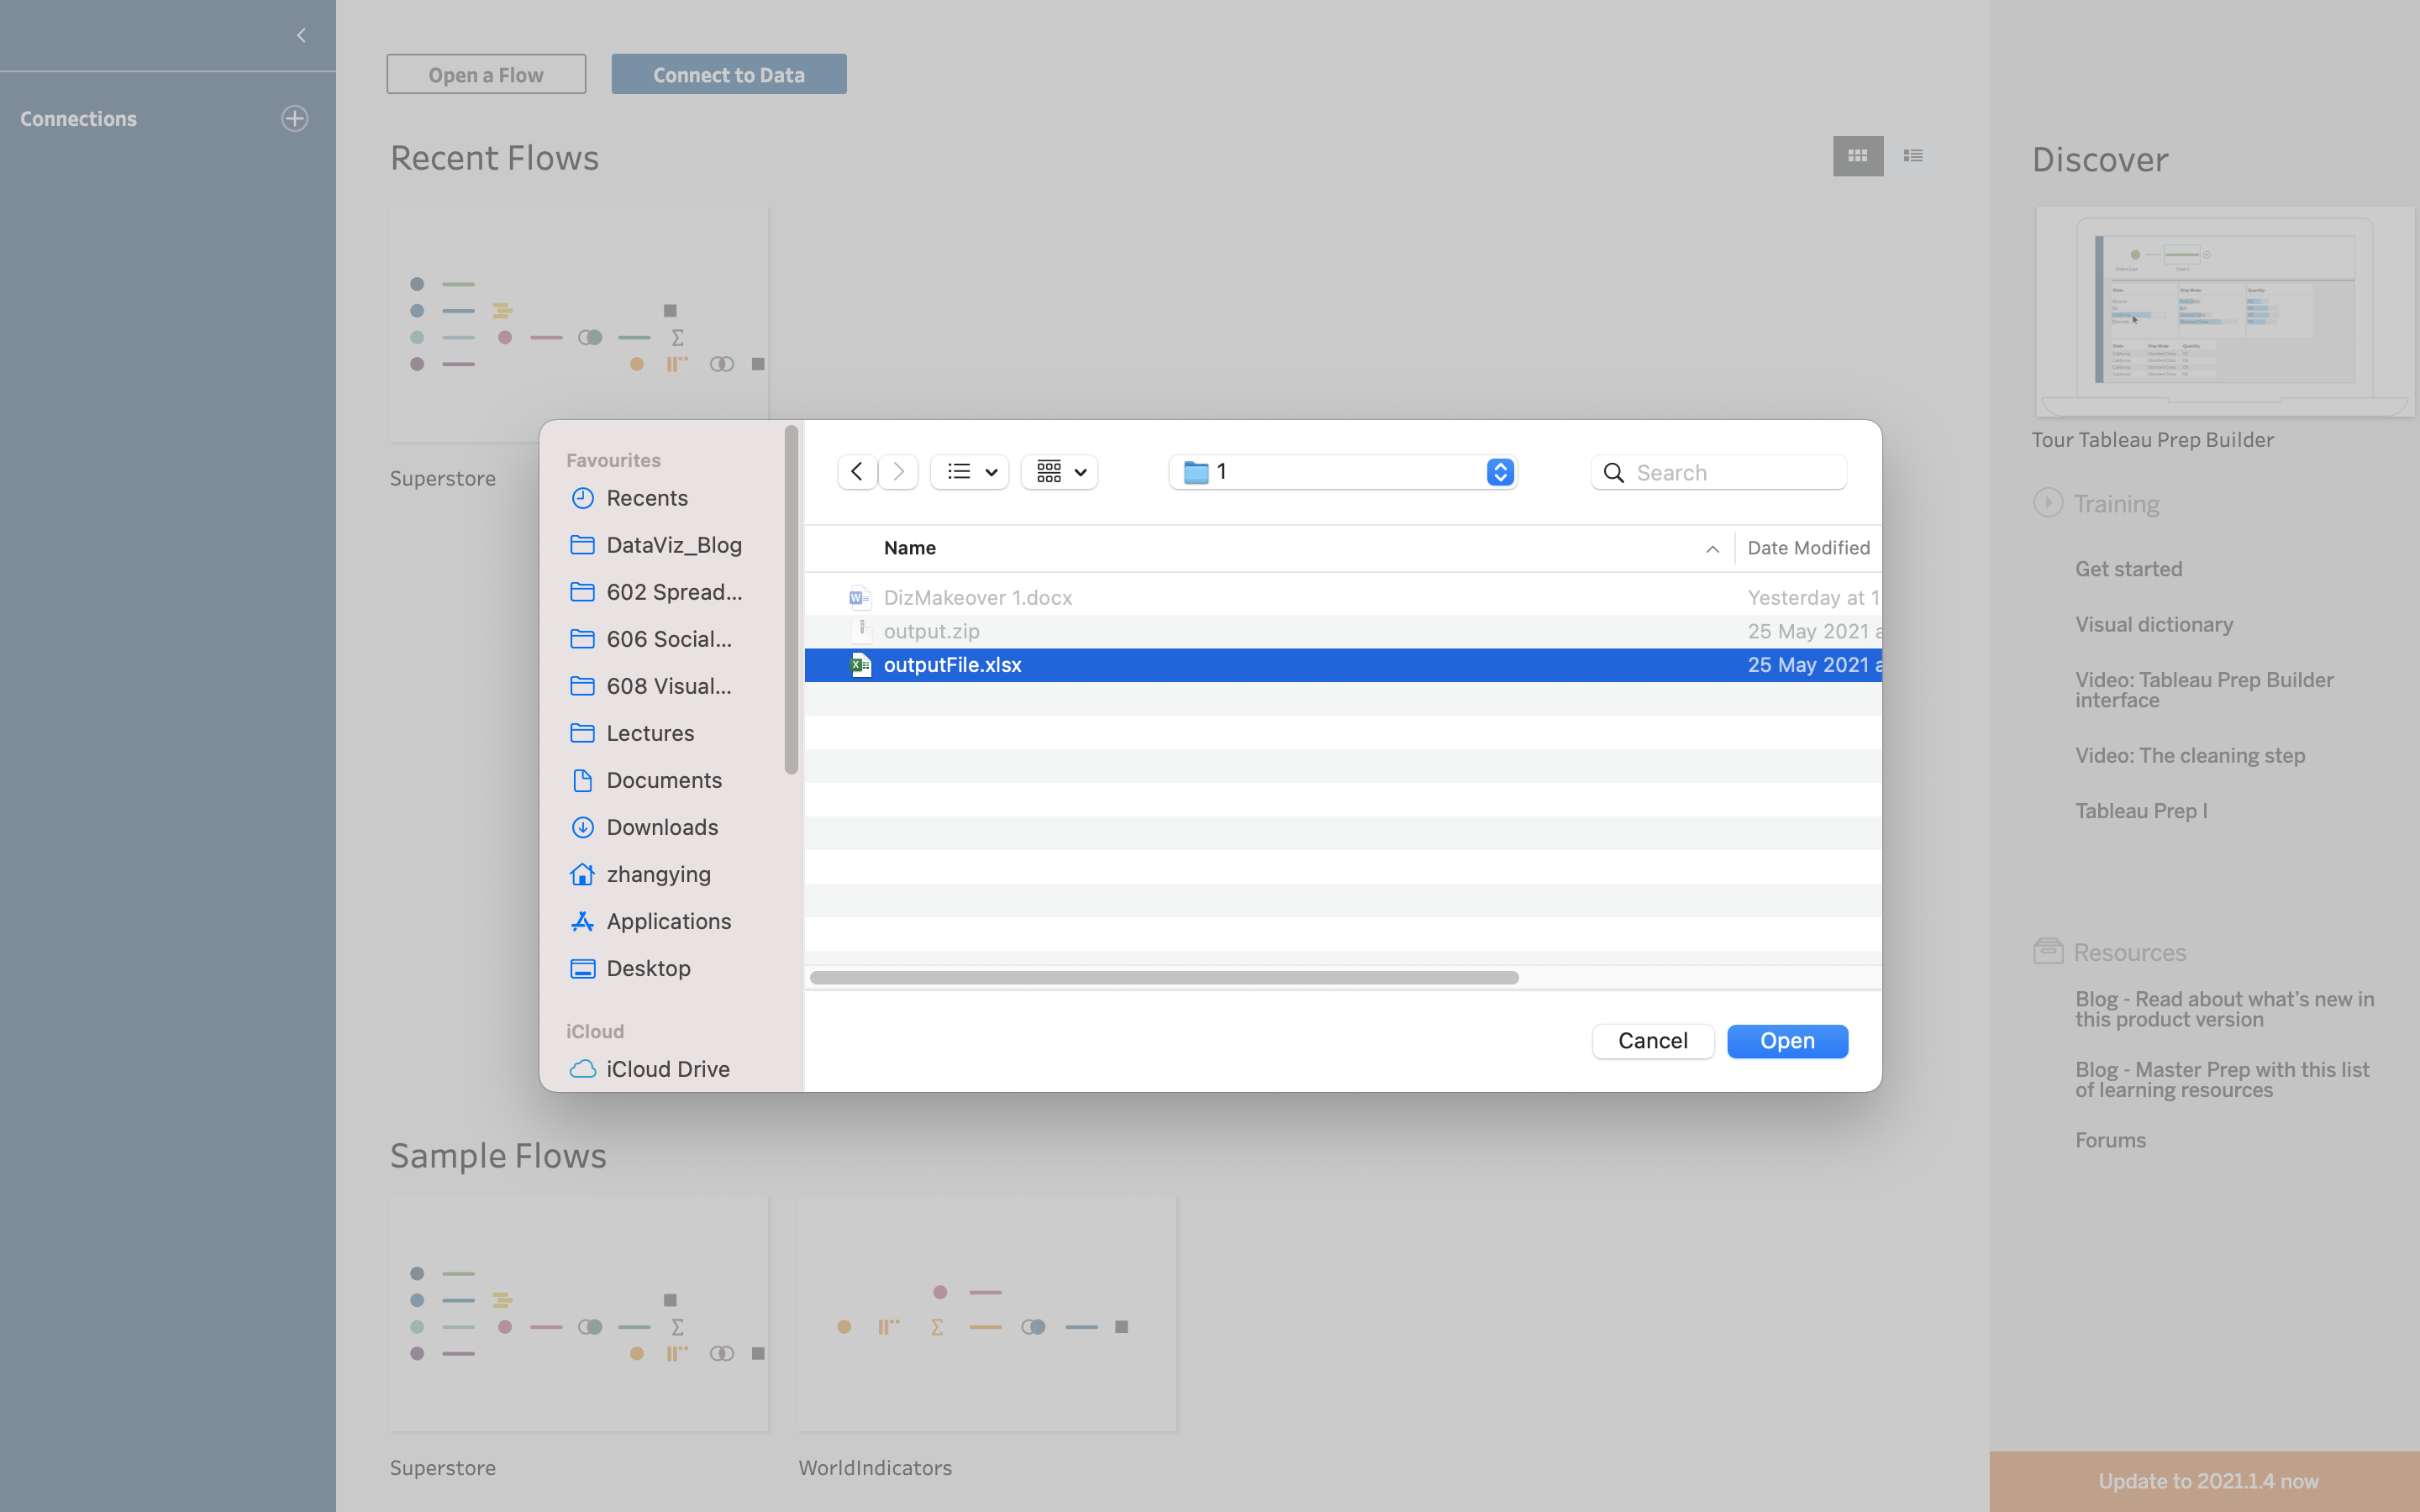Screen dimensions: 2420x1512
Task: Open Recents in the sidebar
Action: (x=647, y=498)
